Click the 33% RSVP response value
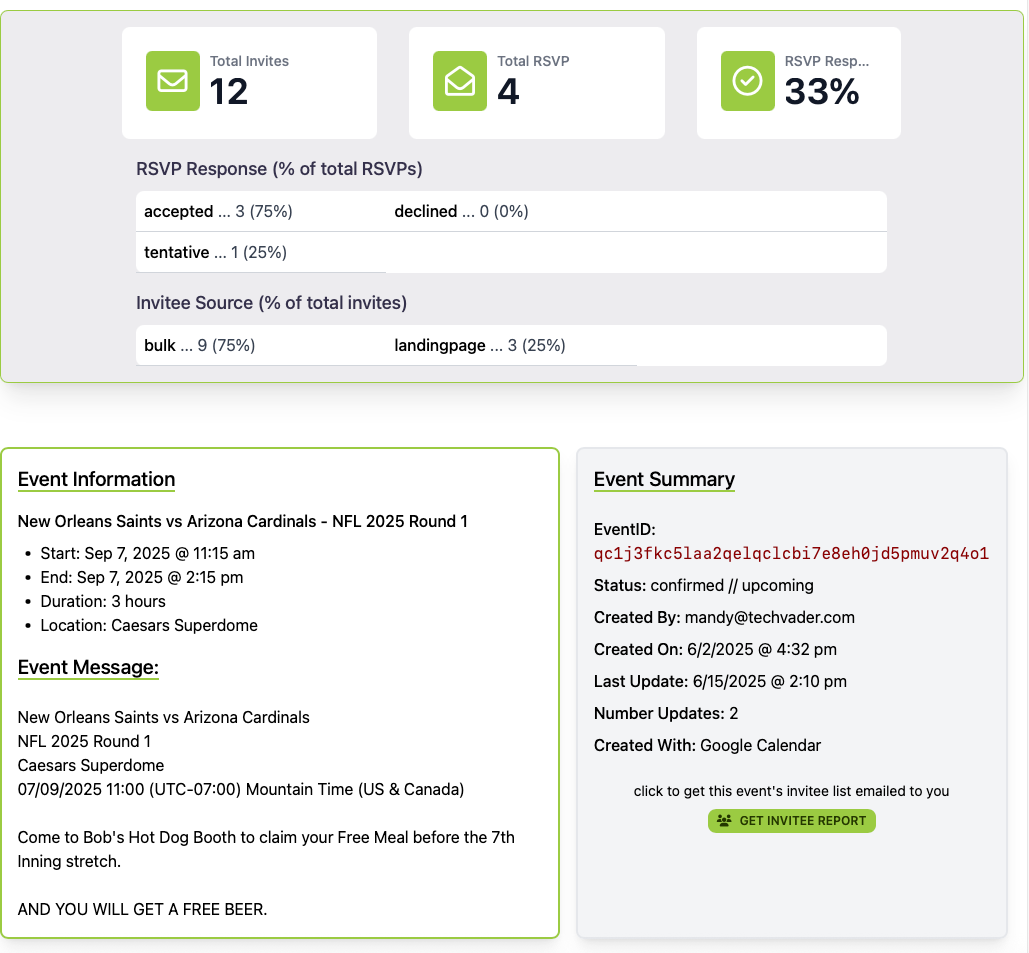The image size is (1029, 953). (822, 91)
